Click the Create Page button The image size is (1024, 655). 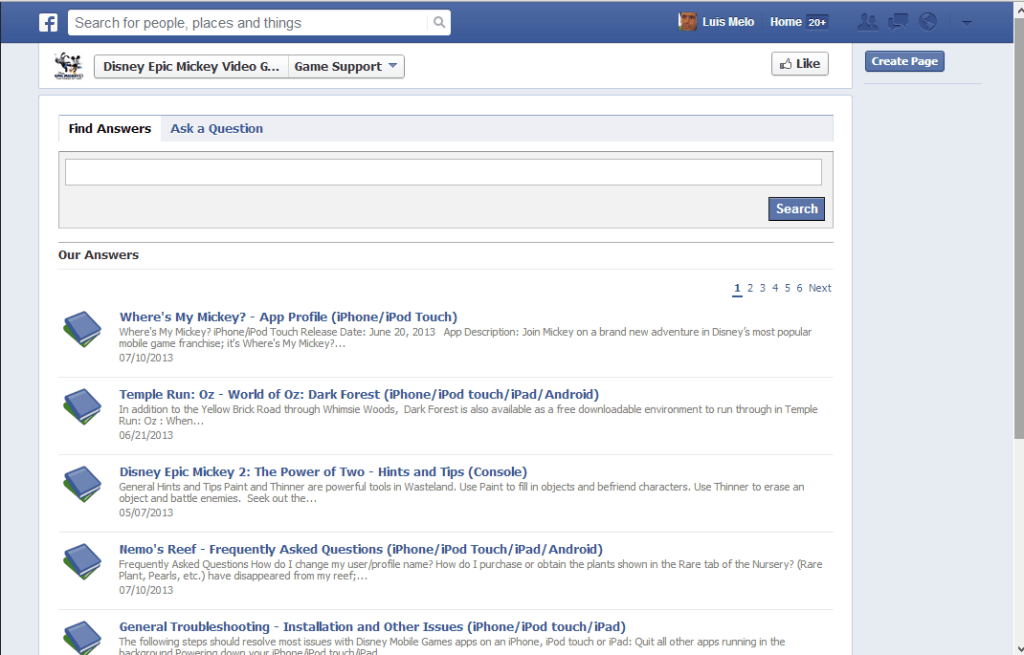pos(904,61)
